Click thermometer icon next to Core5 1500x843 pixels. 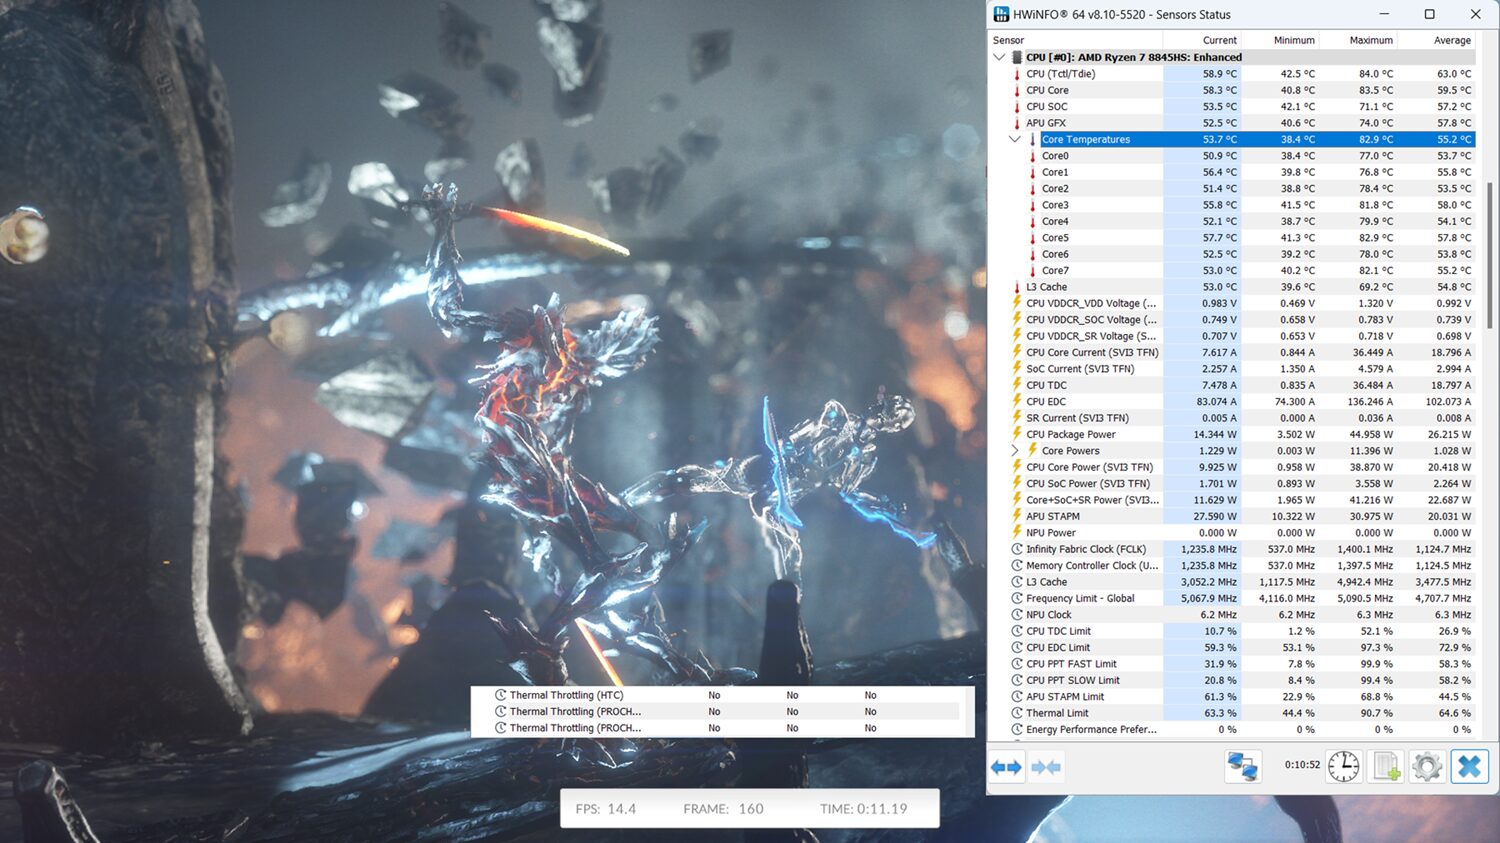point(1033,238)
